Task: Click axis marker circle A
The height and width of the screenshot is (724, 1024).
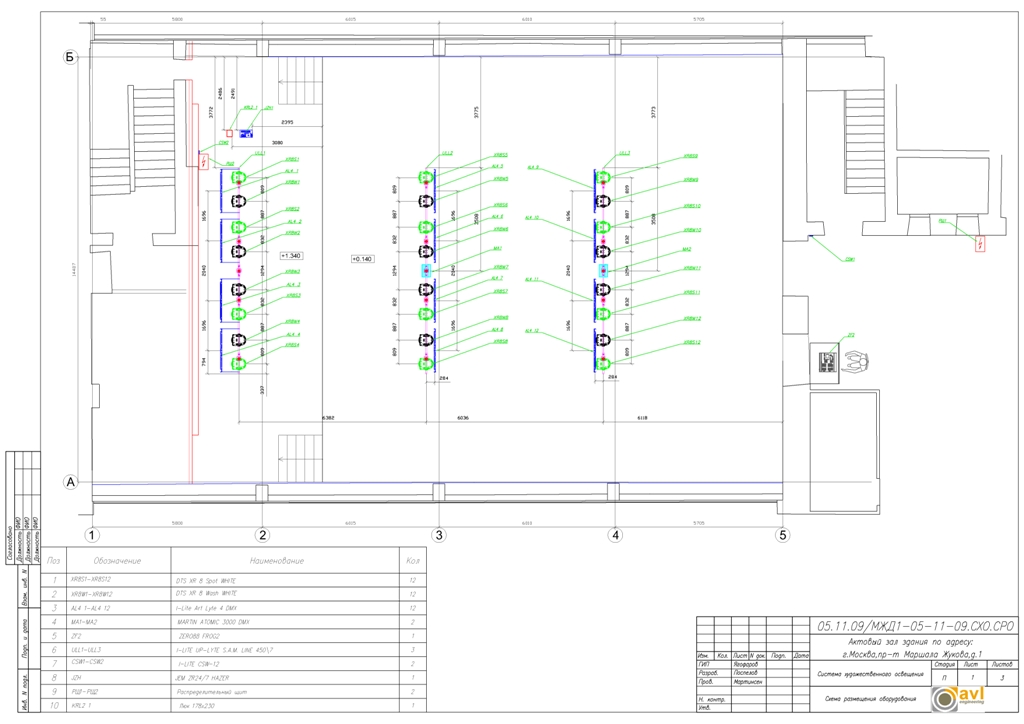Action: (70, 482)
